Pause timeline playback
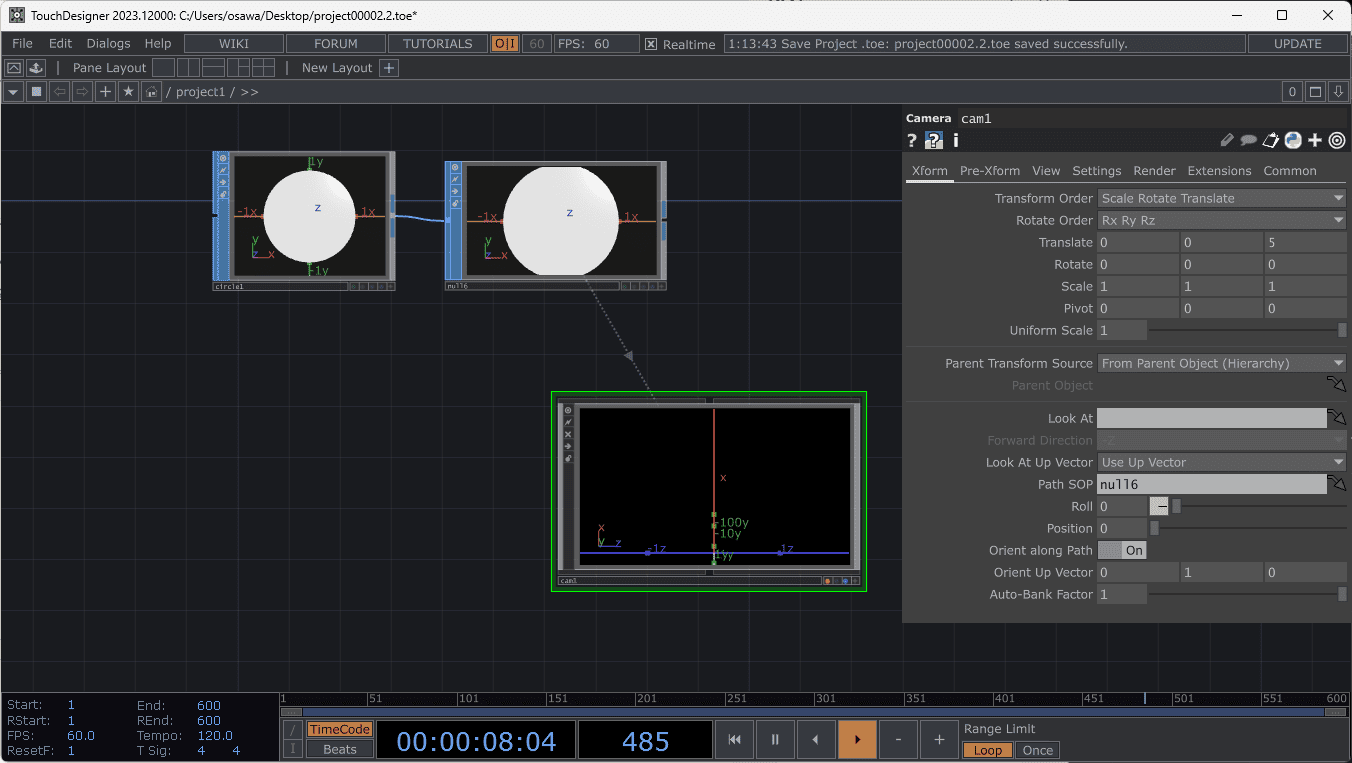Image resolution: width=1352 pixels, height=763 pixels. tap(775, 739)
